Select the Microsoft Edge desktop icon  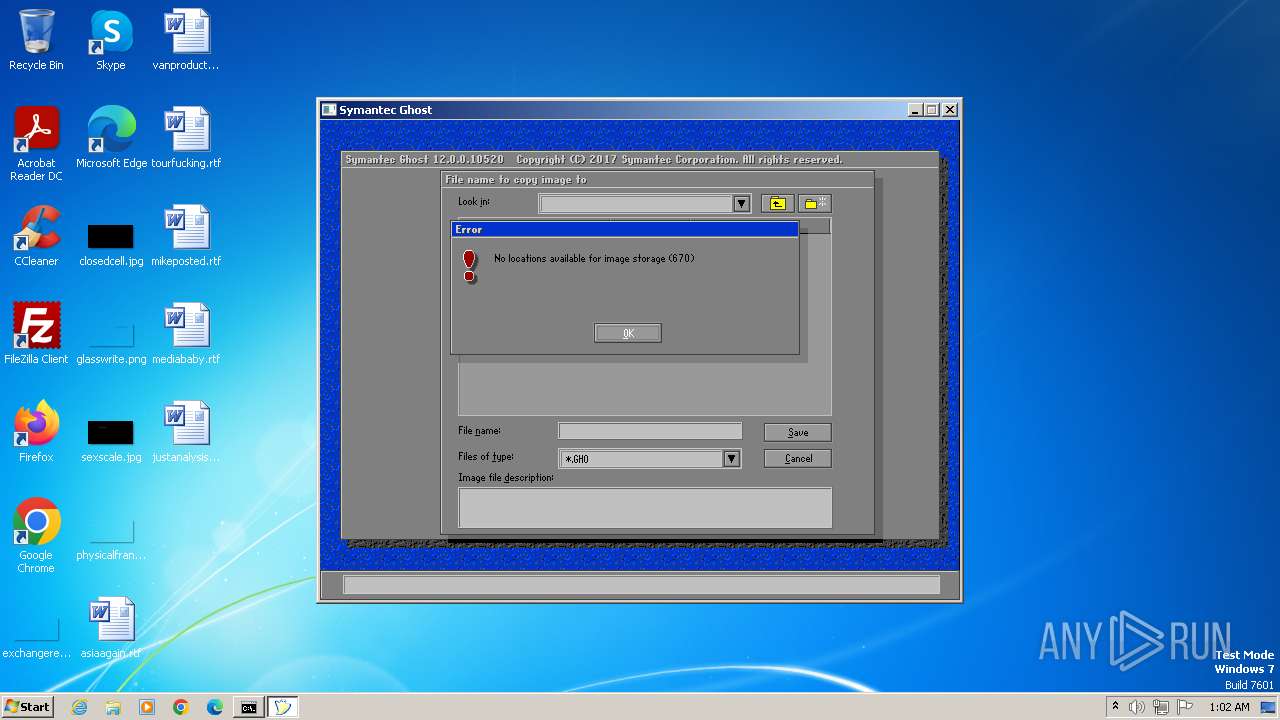pos(111,138)
